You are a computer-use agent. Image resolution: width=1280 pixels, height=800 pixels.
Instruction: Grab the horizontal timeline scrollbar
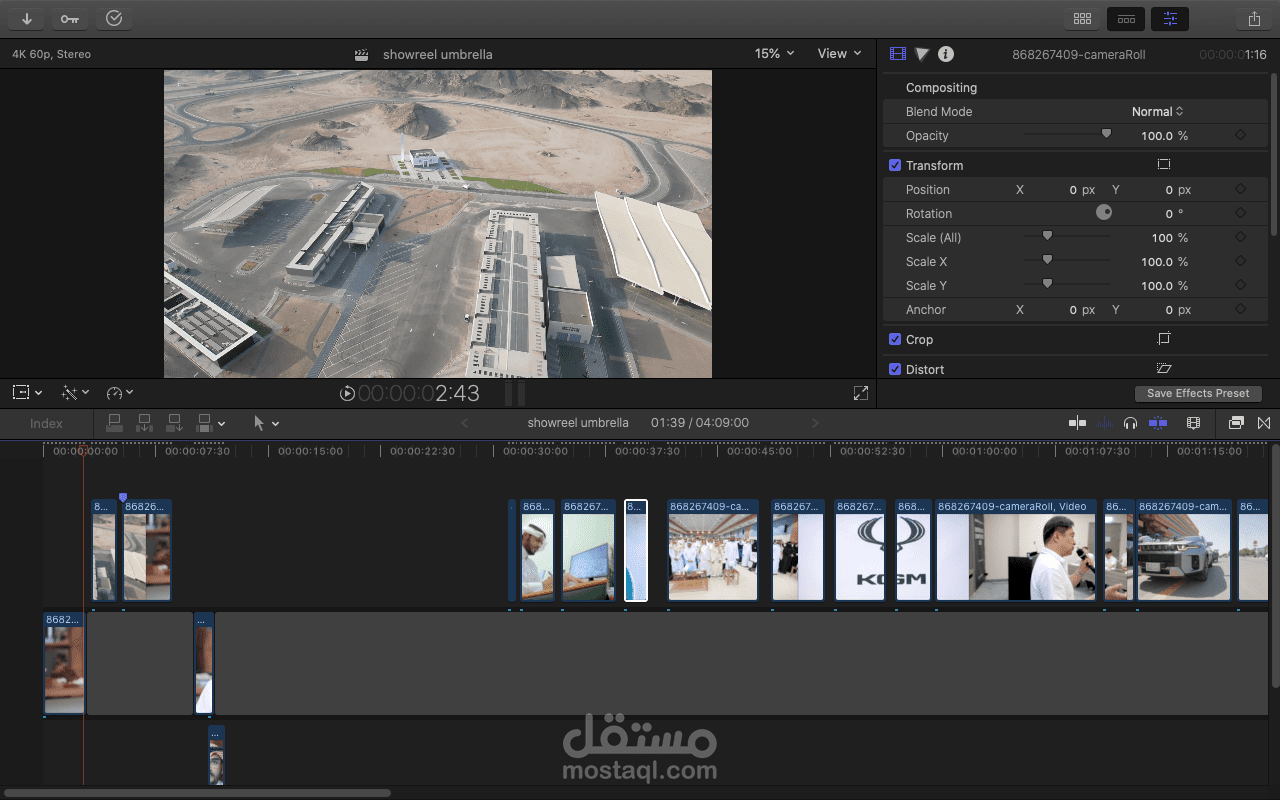click(198, 793)
